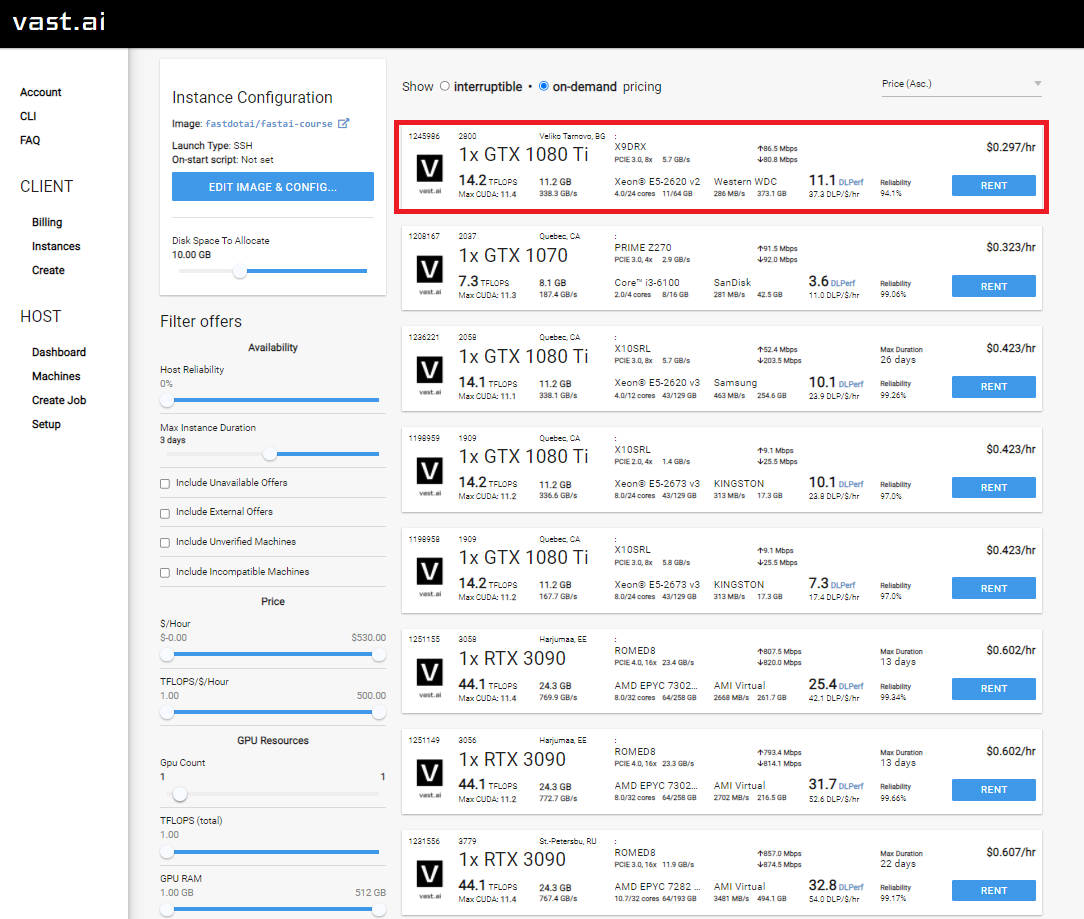
Task: Click the vast.ai logo on the GTX 1080 Ti $0.297/hr offer
Action: [x=429, y=173]
